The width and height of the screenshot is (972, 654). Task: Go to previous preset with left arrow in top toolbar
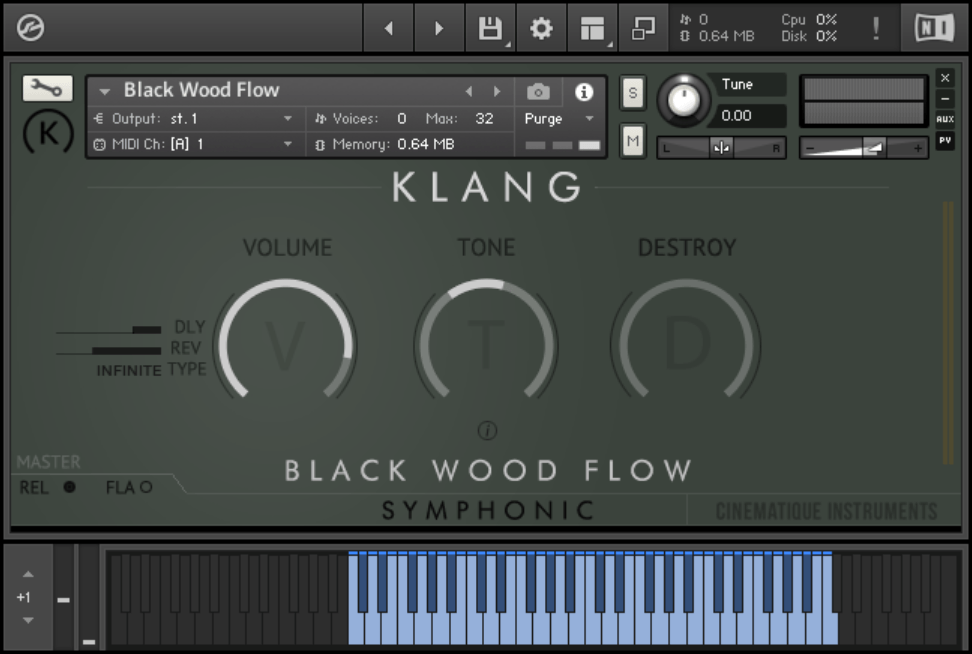click(x=389, y=28)
